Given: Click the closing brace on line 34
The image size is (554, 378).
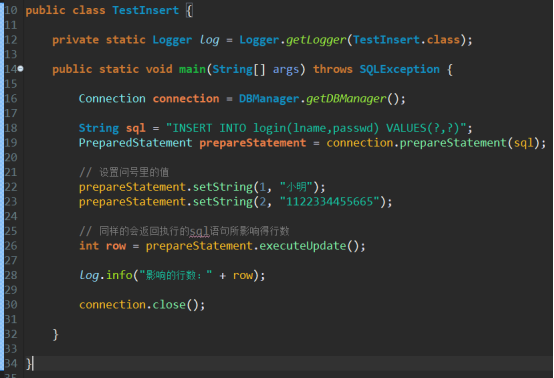Looking at the screenshot, I should point(29,364).
